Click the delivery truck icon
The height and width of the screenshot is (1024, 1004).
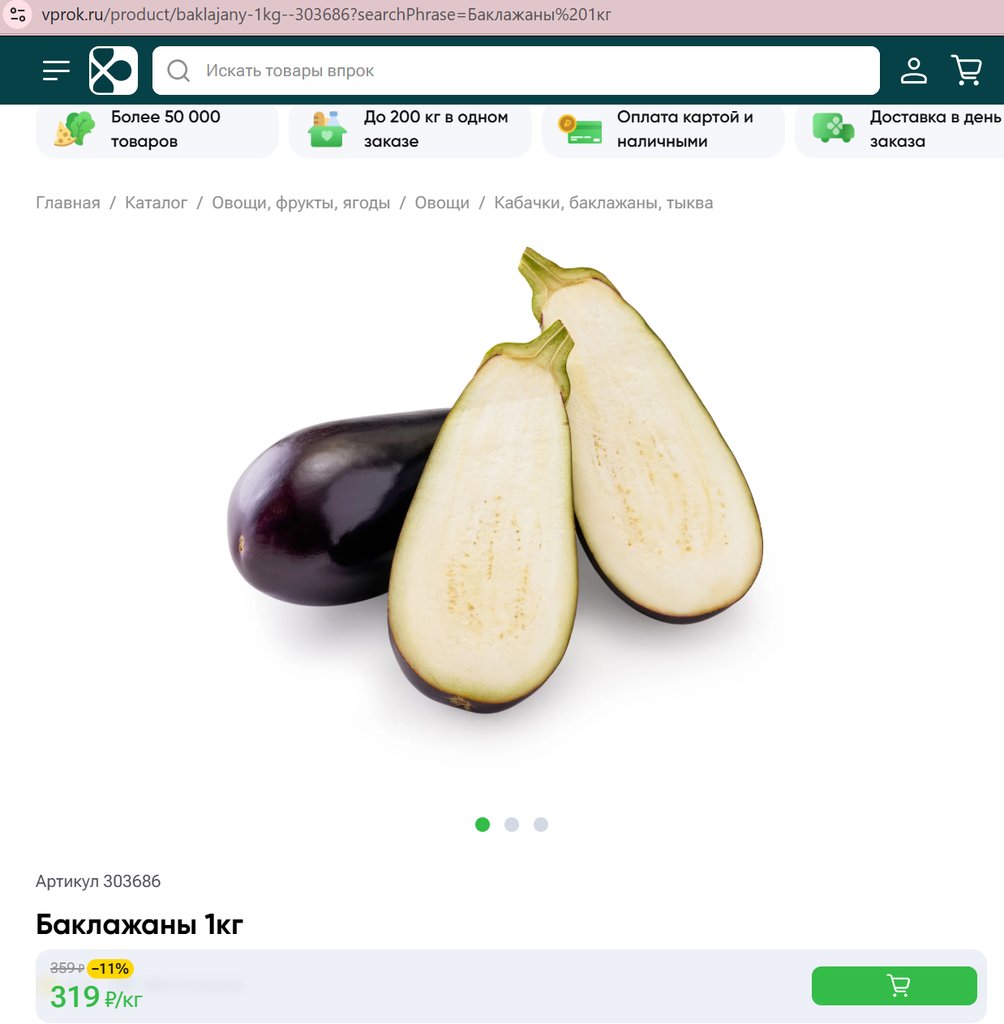[x=833, y=129]
